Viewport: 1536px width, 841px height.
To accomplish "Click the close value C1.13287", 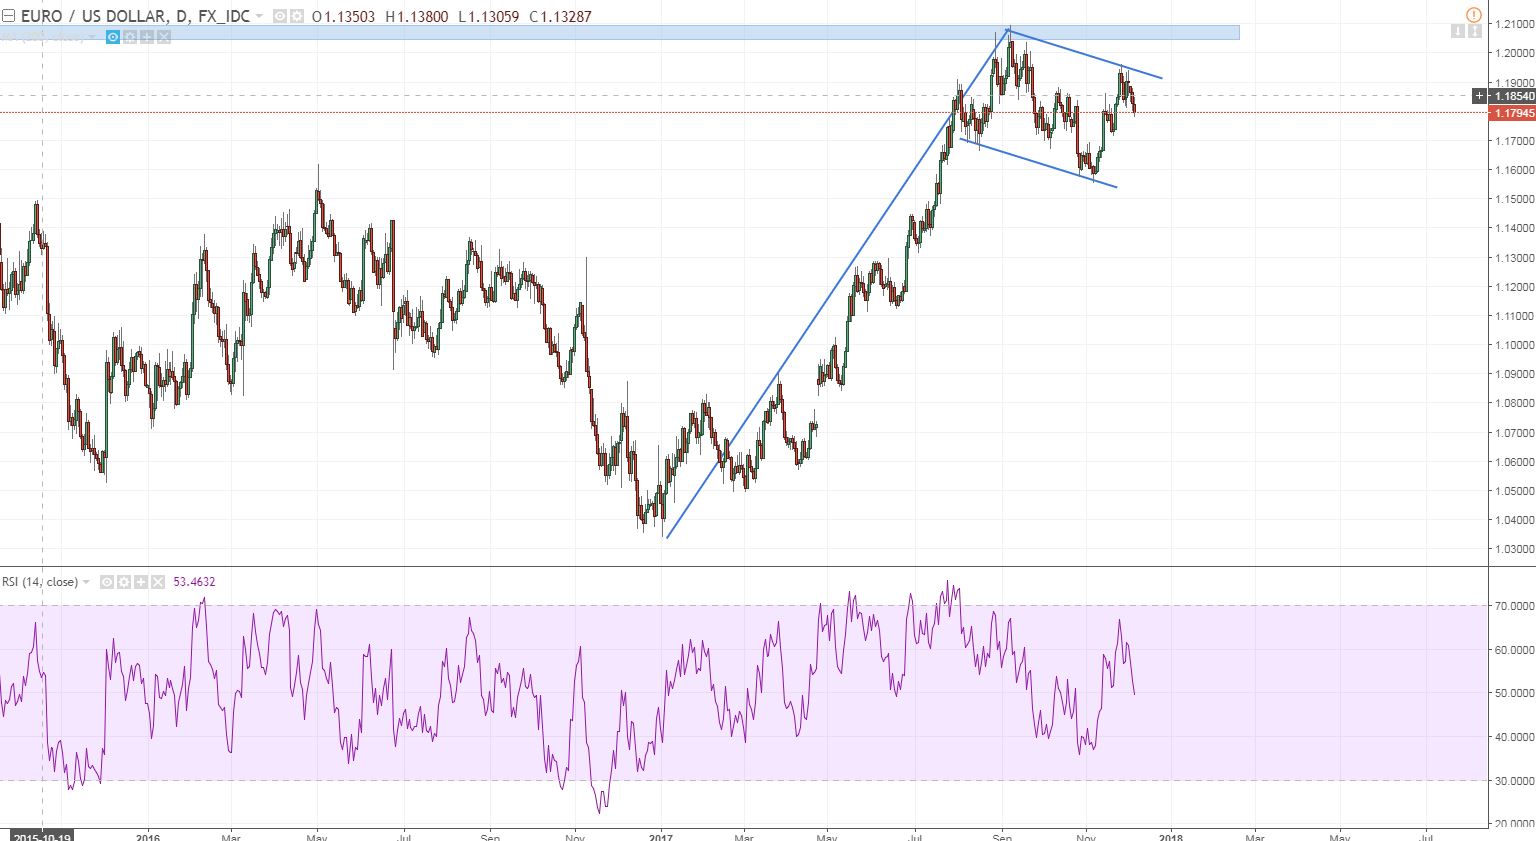I will (560, 16).
